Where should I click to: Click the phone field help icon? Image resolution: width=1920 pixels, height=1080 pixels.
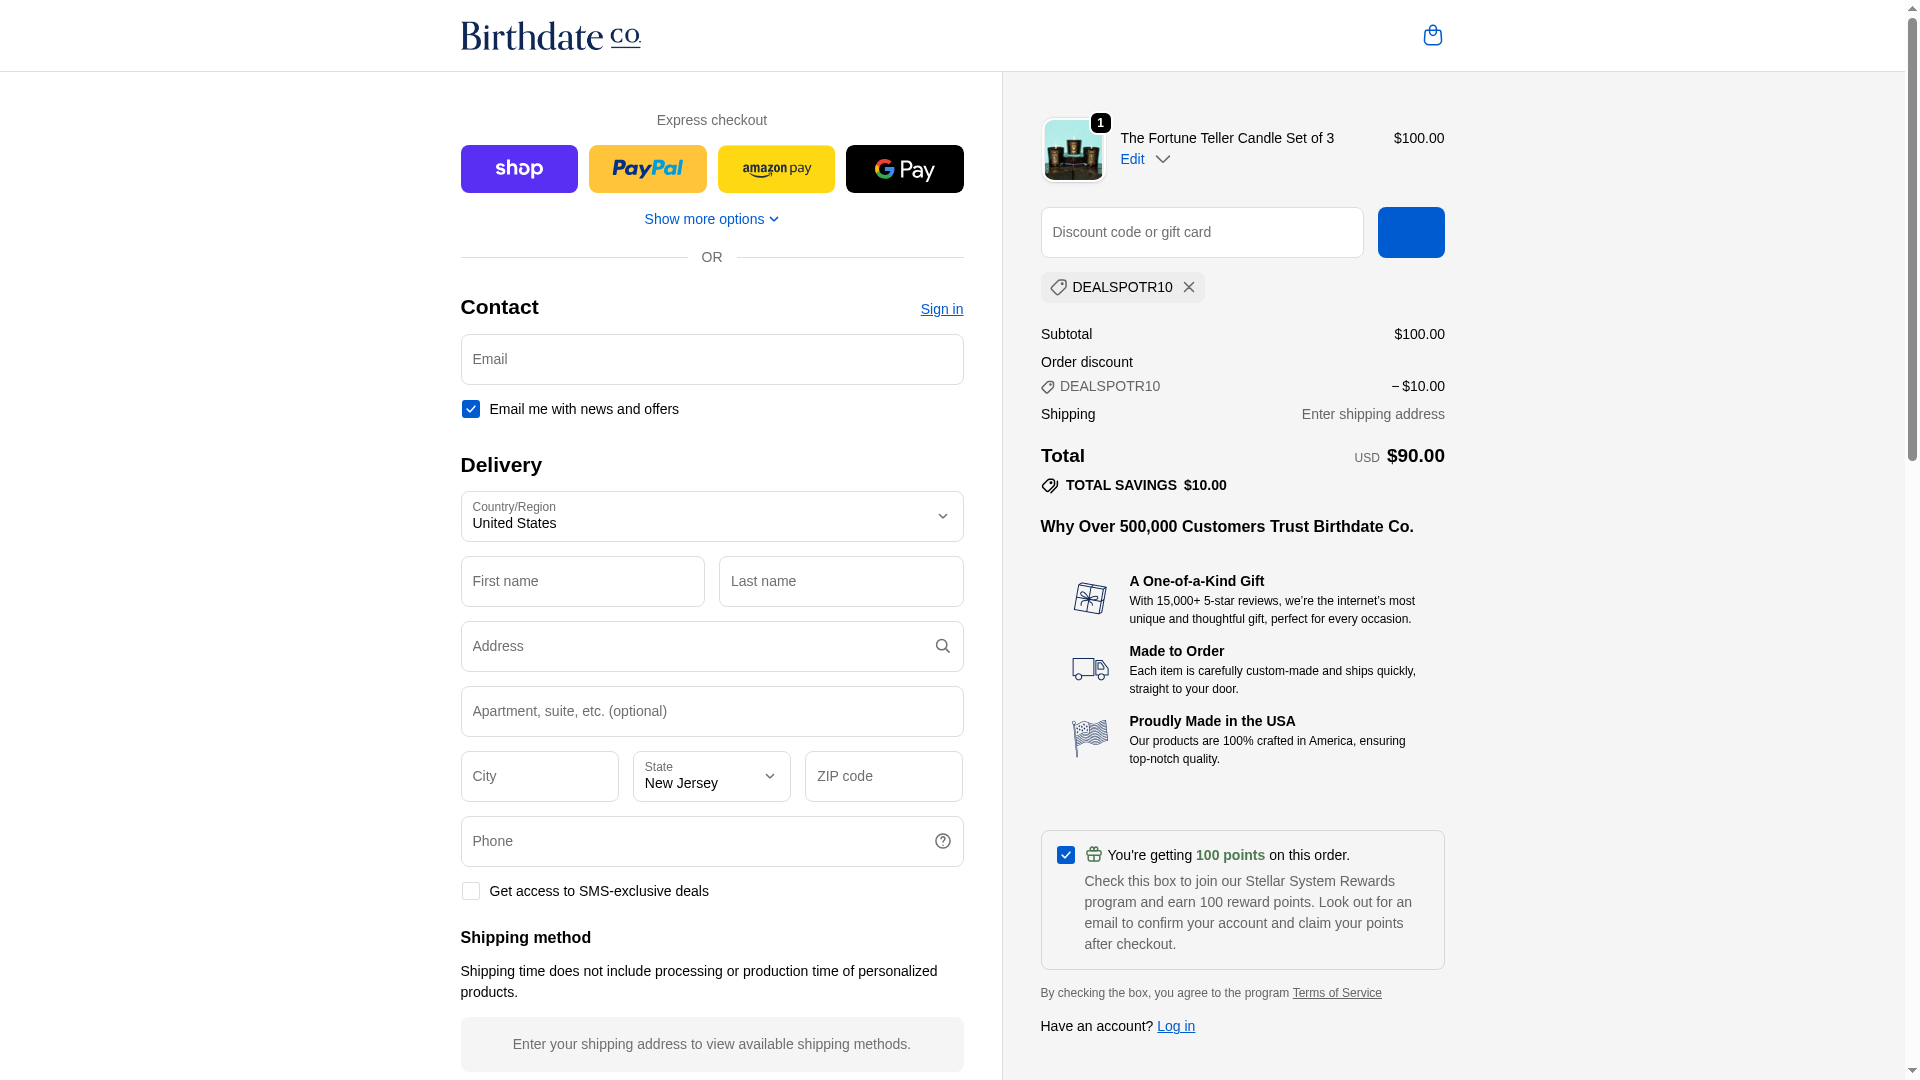[x=942, y=842]
